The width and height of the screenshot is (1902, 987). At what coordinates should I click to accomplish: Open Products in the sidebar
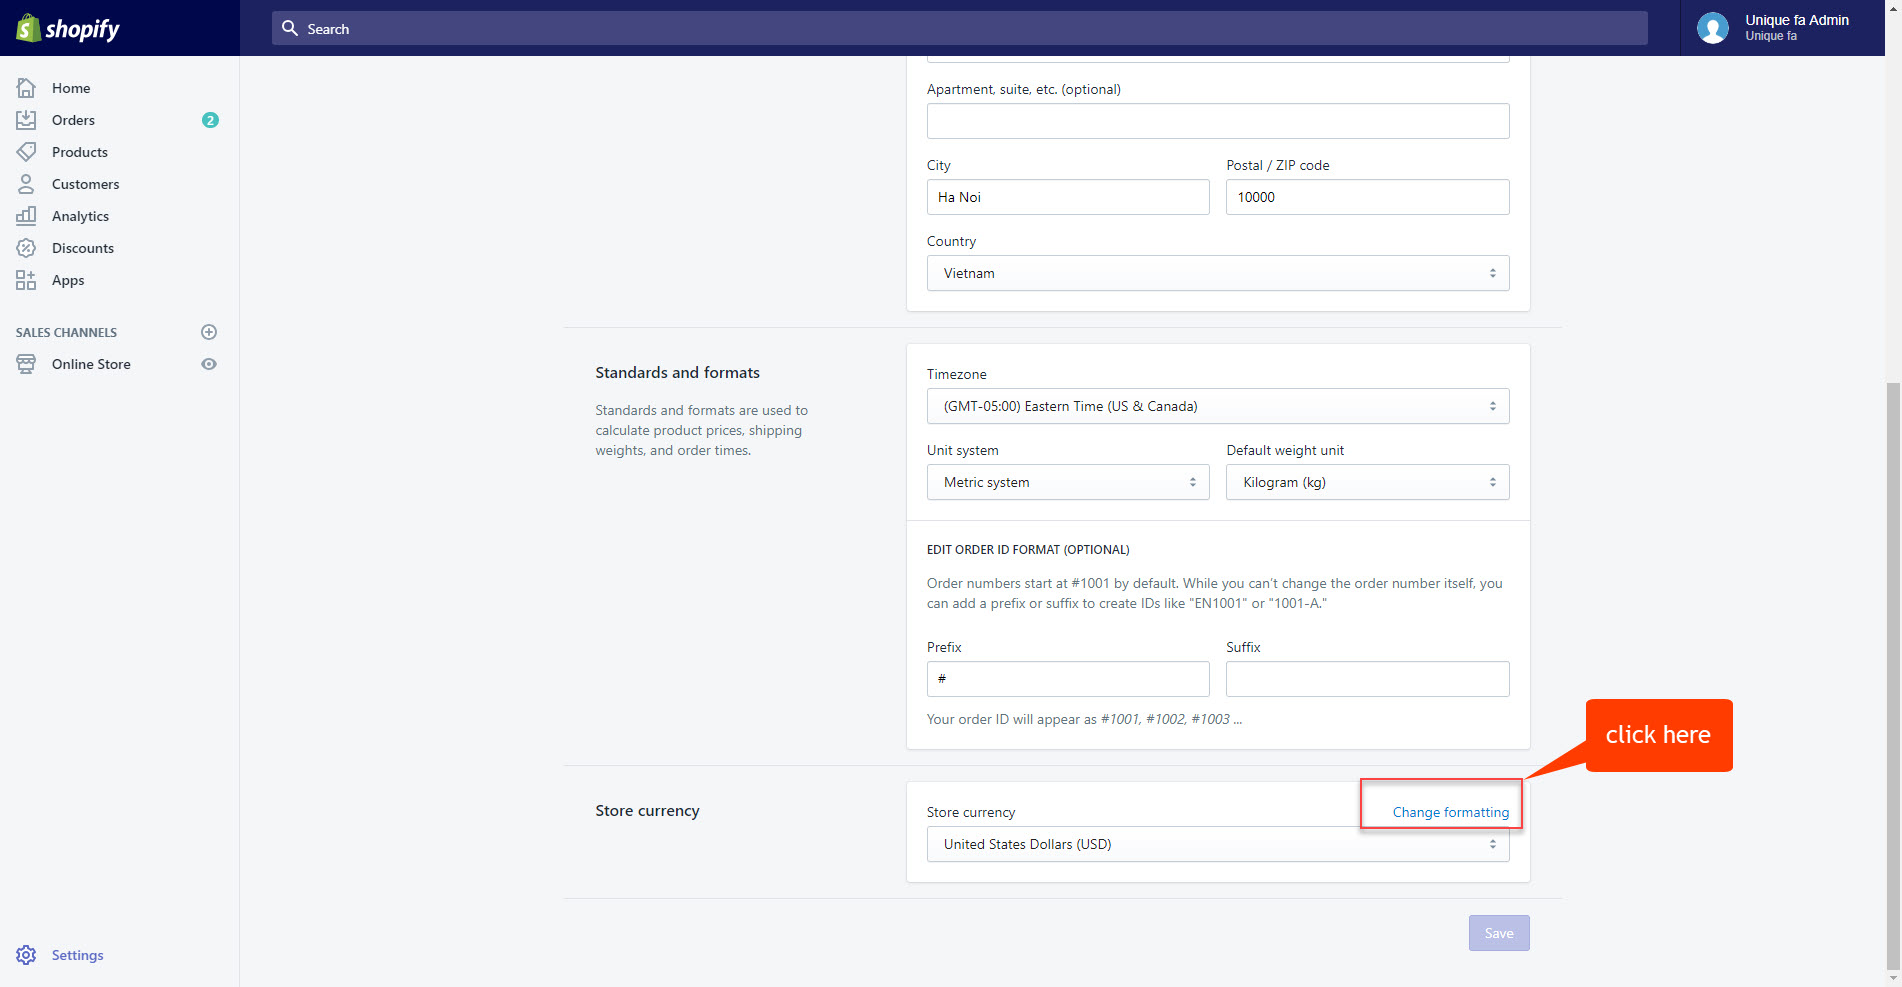click(80, 152)
